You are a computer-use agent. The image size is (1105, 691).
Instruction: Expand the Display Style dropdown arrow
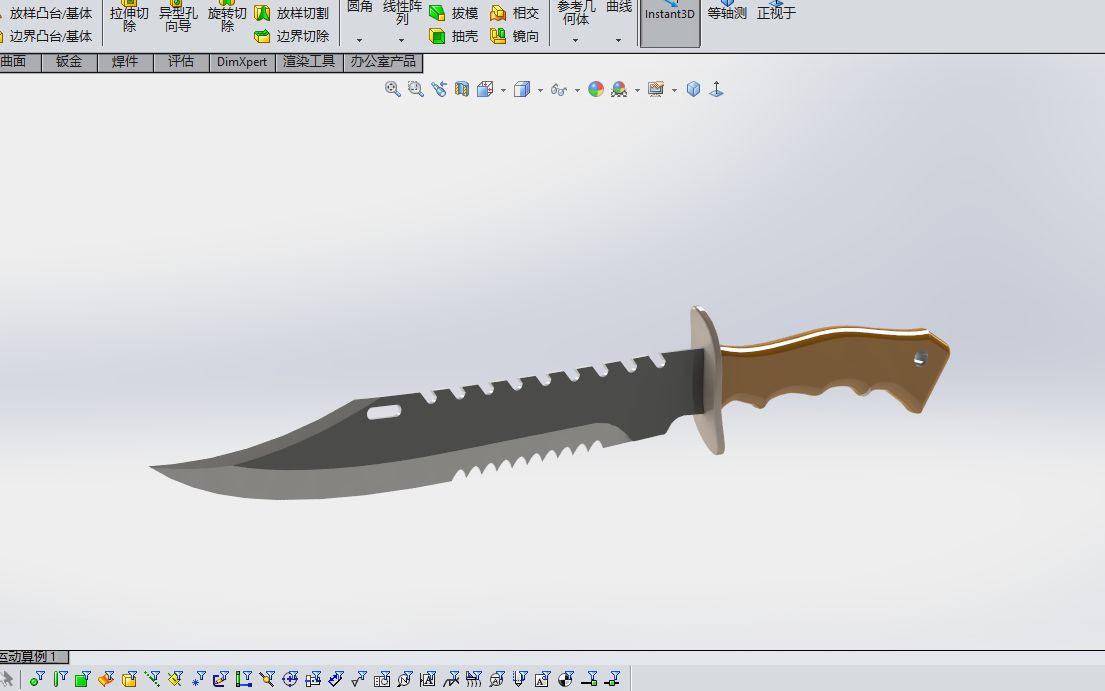(x=541, y=90)
